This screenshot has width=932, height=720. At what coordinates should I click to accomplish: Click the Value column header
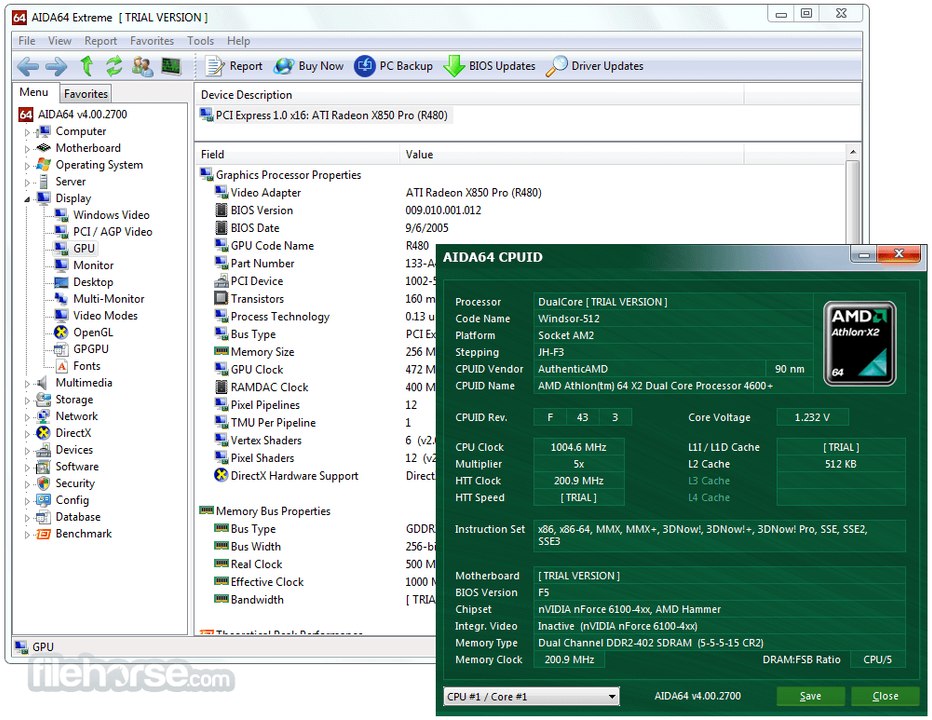[x=572, y=155]
